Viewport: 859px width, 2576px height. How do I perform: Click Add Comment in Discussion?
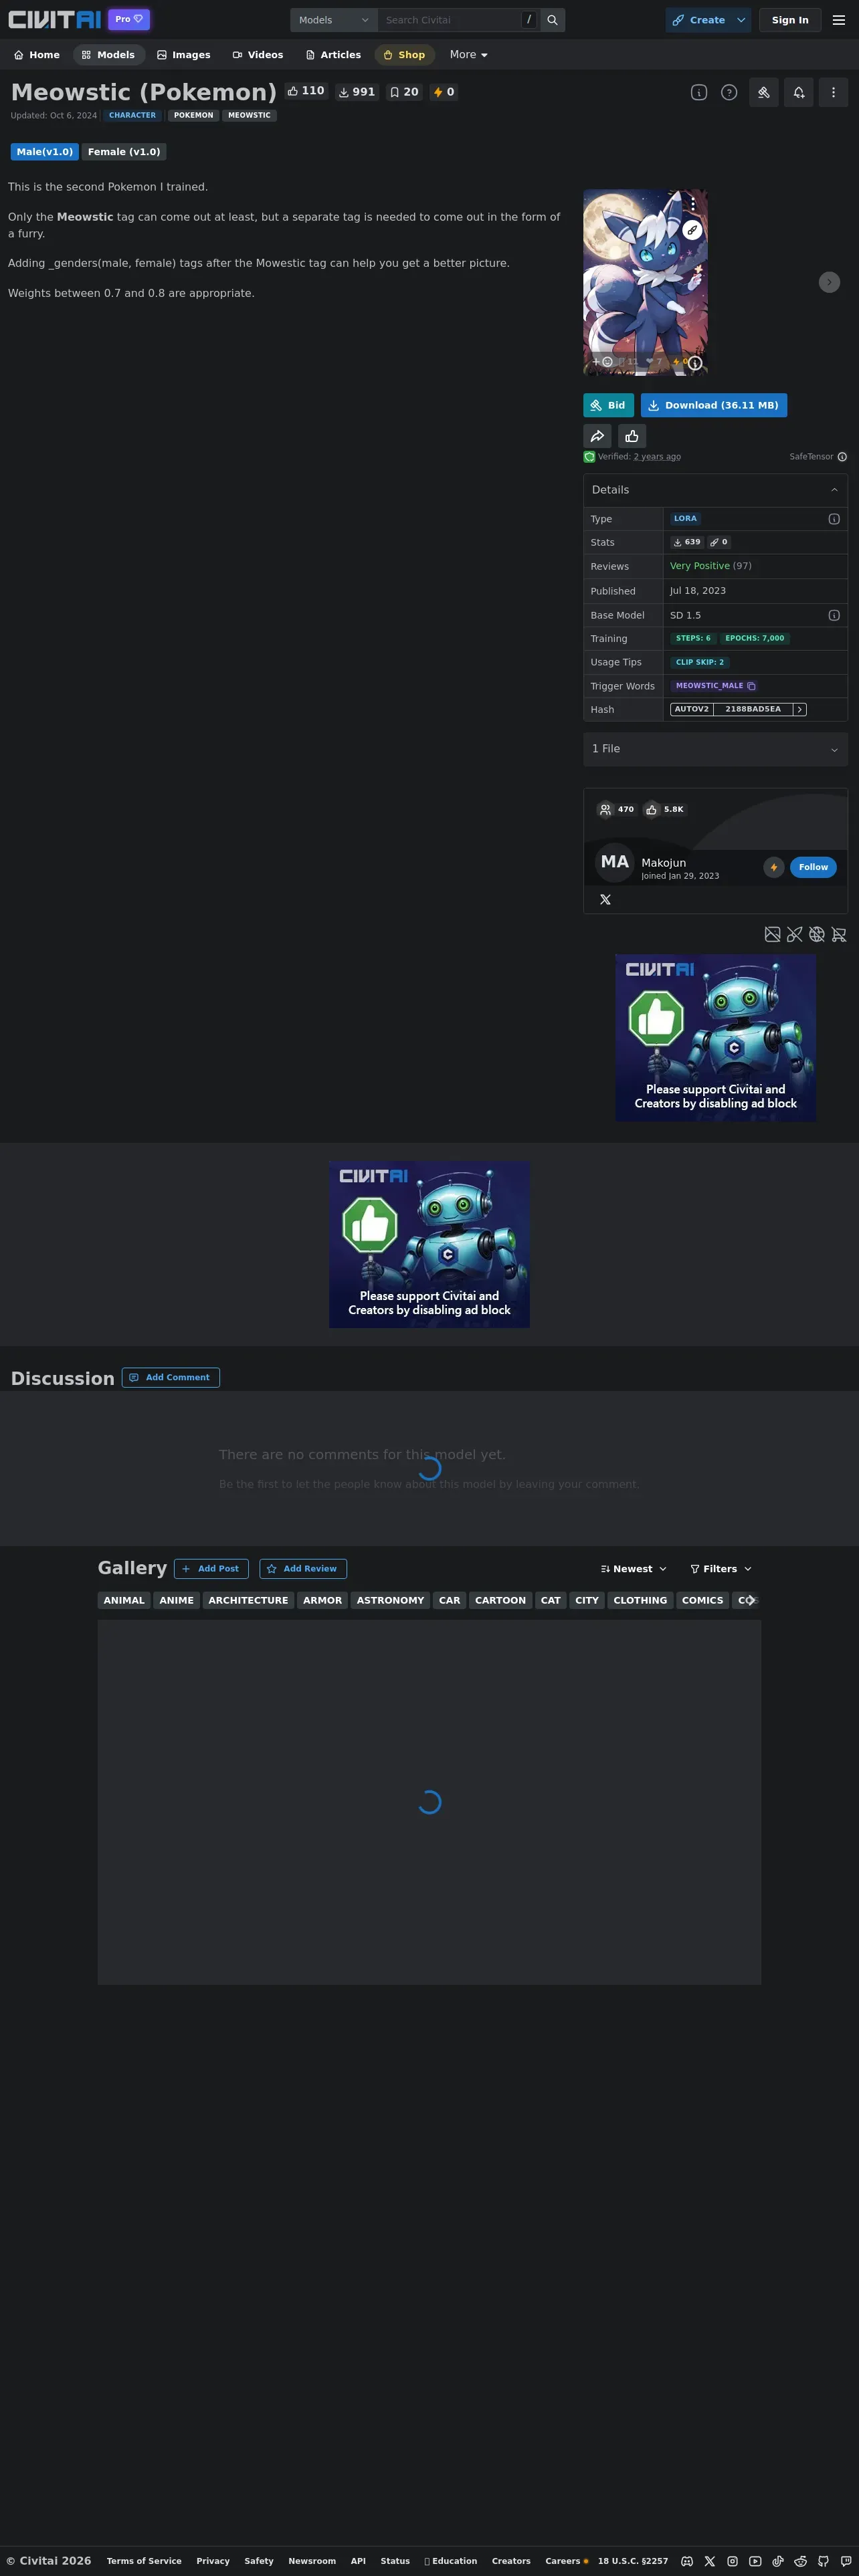click(171, 1378)
